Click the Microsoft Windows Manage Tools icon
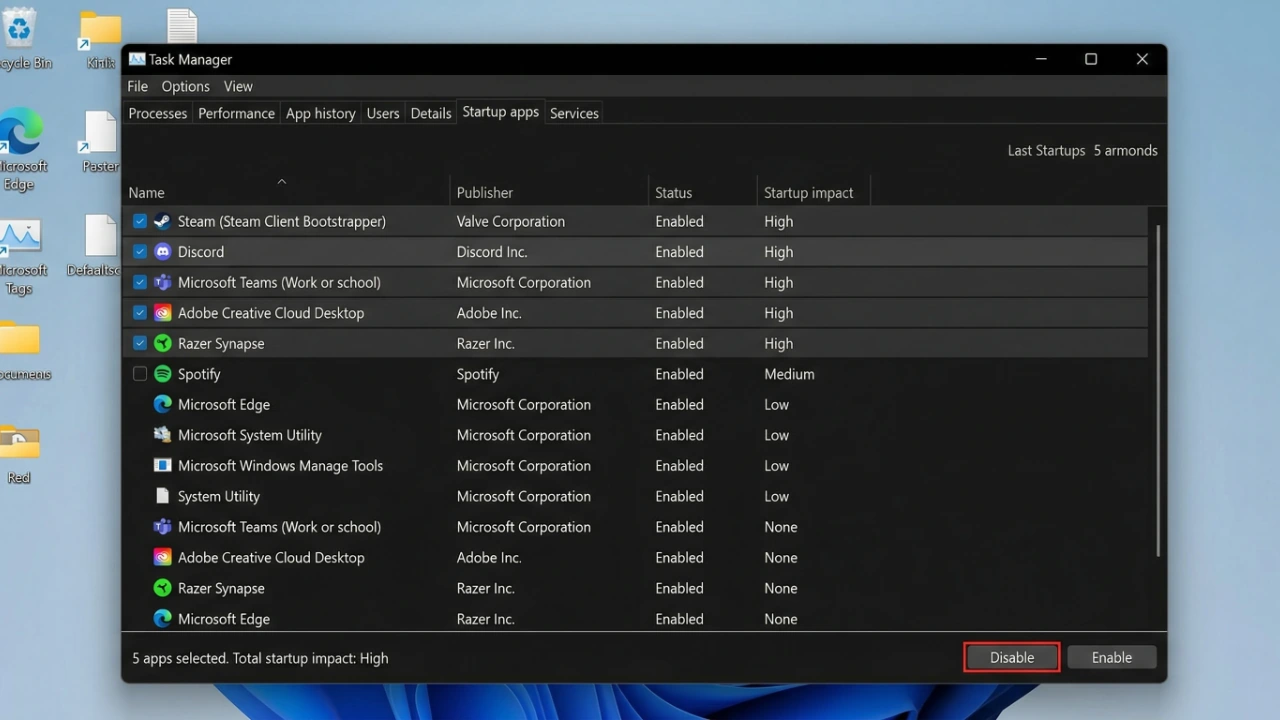1280x720 pixels. pos(162,465)
